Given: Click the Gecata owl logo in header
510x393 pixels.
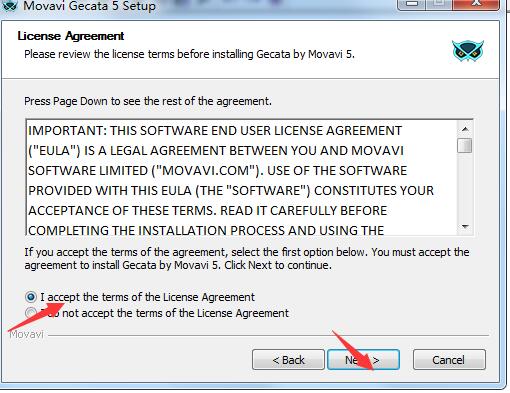Looking at the screenshot, I should click(x=468, y=51).
